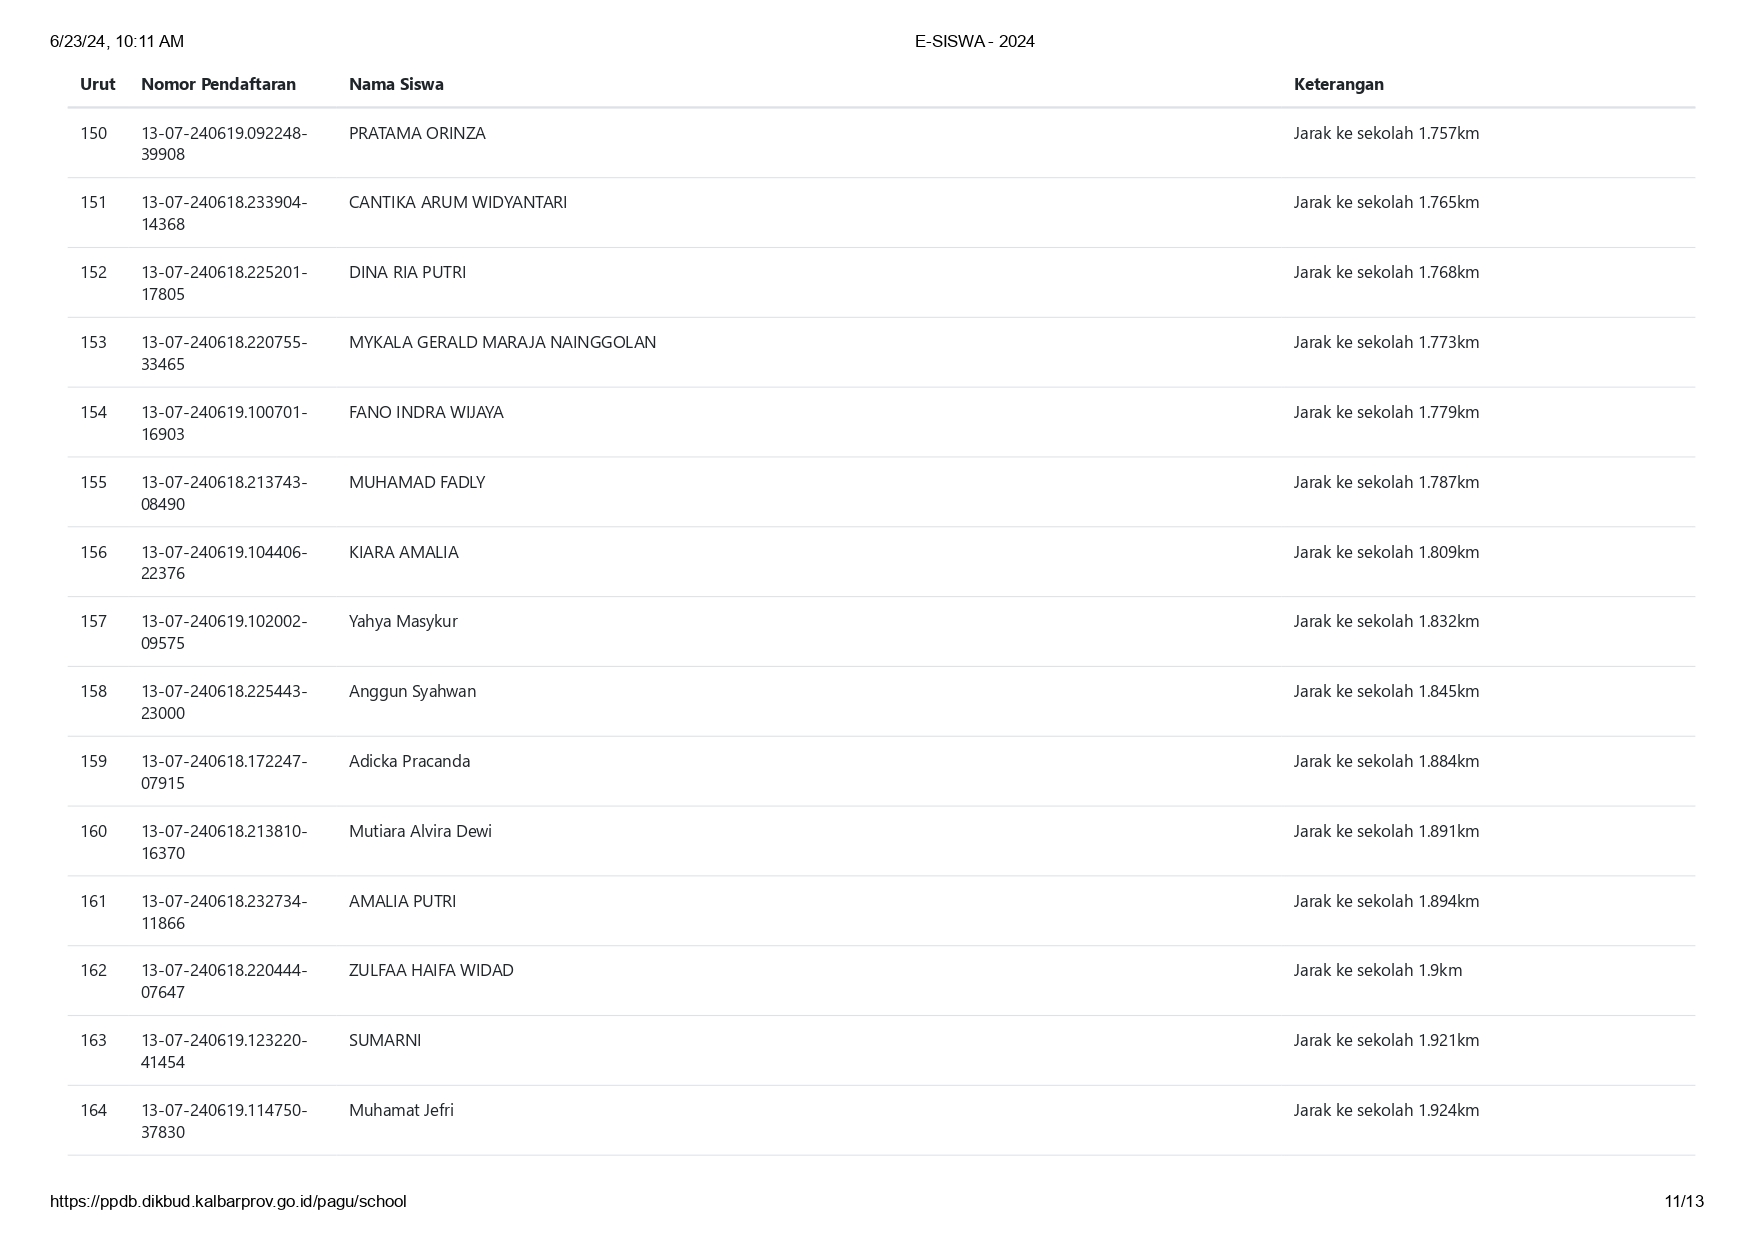
Task: Click the E-SISWA - 2024 page title
Action: [974, 41]
